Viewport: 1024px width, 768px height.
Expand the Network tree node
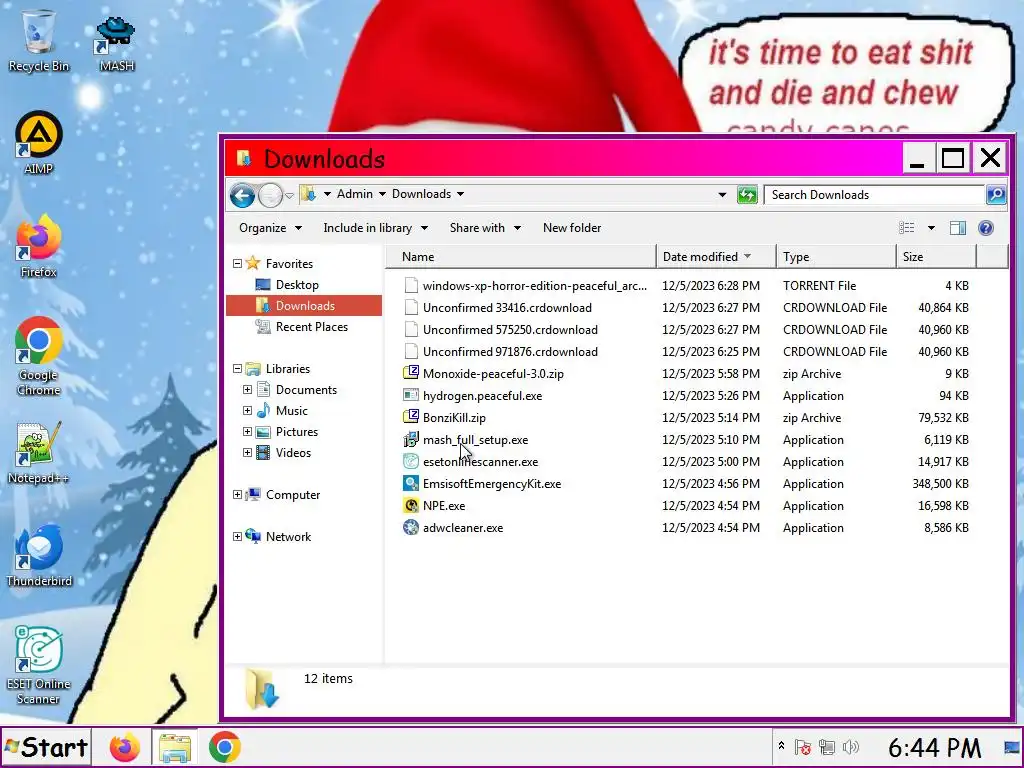point(238,537)
